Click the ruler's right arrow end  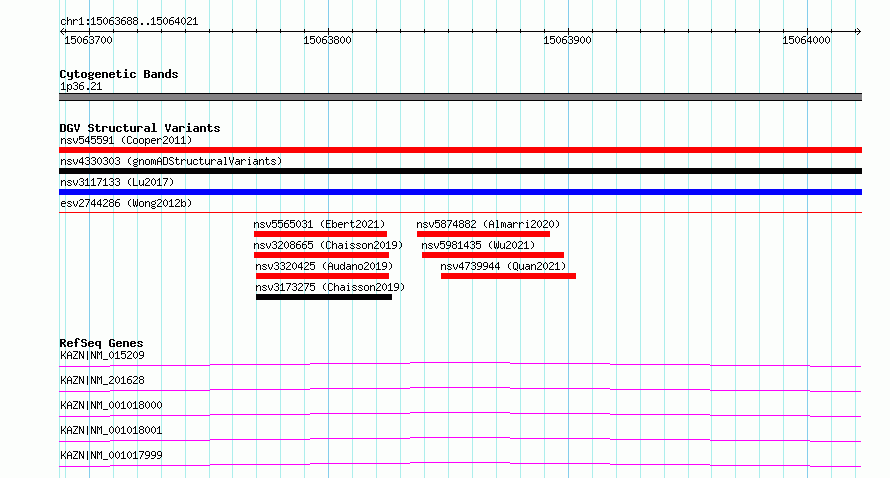click(x=858, y=32)
